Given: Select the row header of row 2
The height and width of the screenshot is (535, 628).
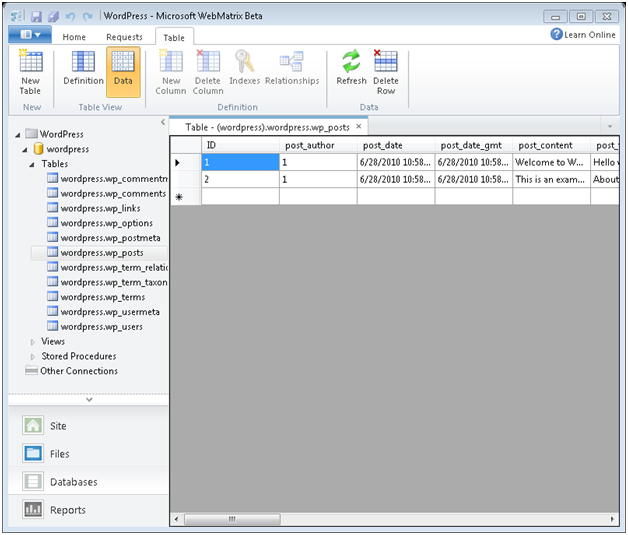Looking at the screenshot, I should (185, 179).
